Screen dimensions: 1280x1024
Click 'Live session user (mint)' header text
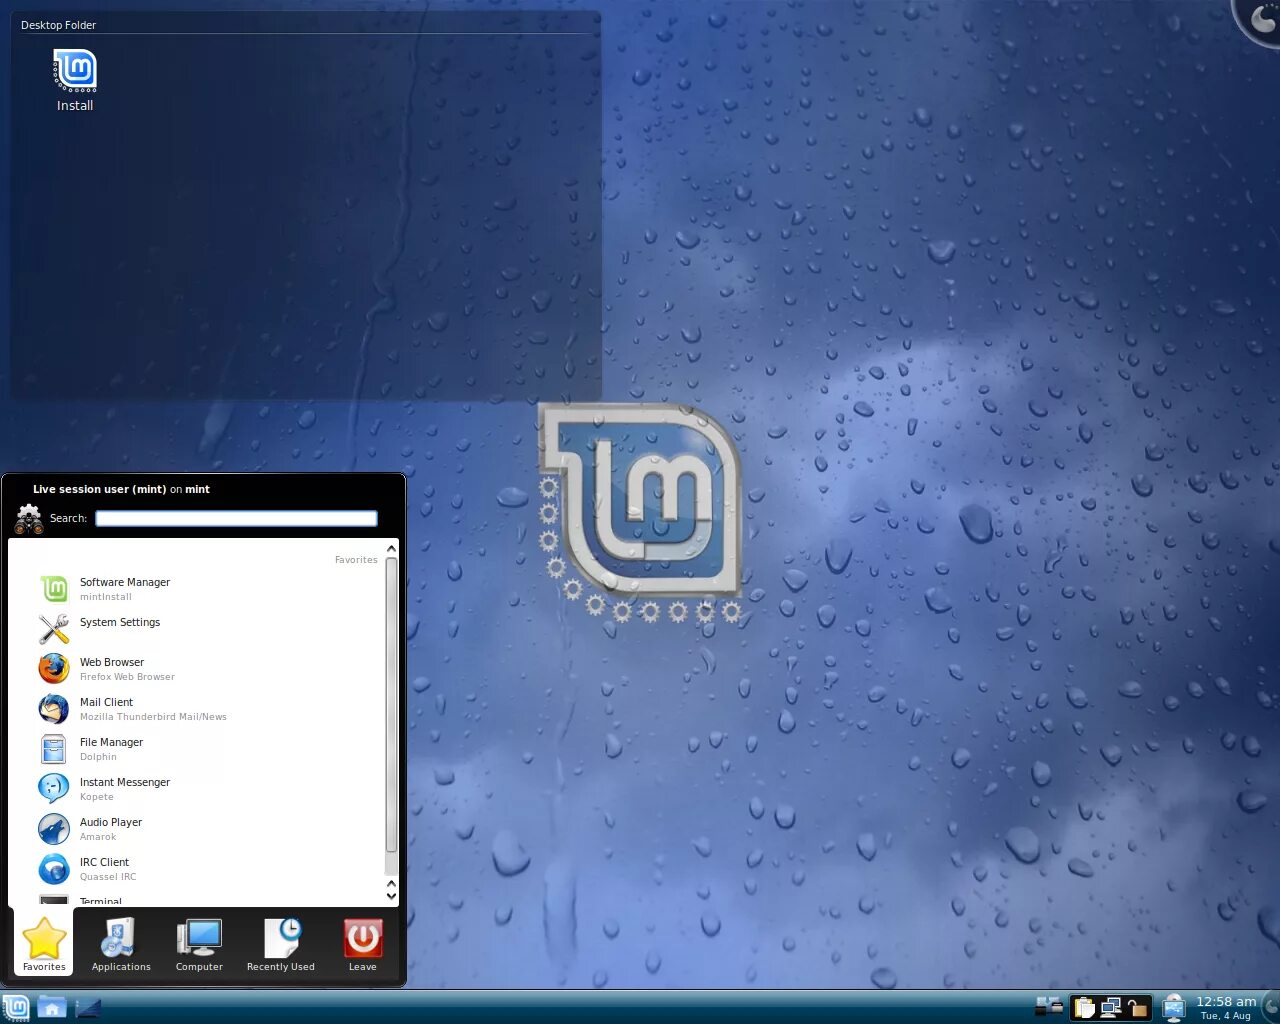tap(100, 489)
